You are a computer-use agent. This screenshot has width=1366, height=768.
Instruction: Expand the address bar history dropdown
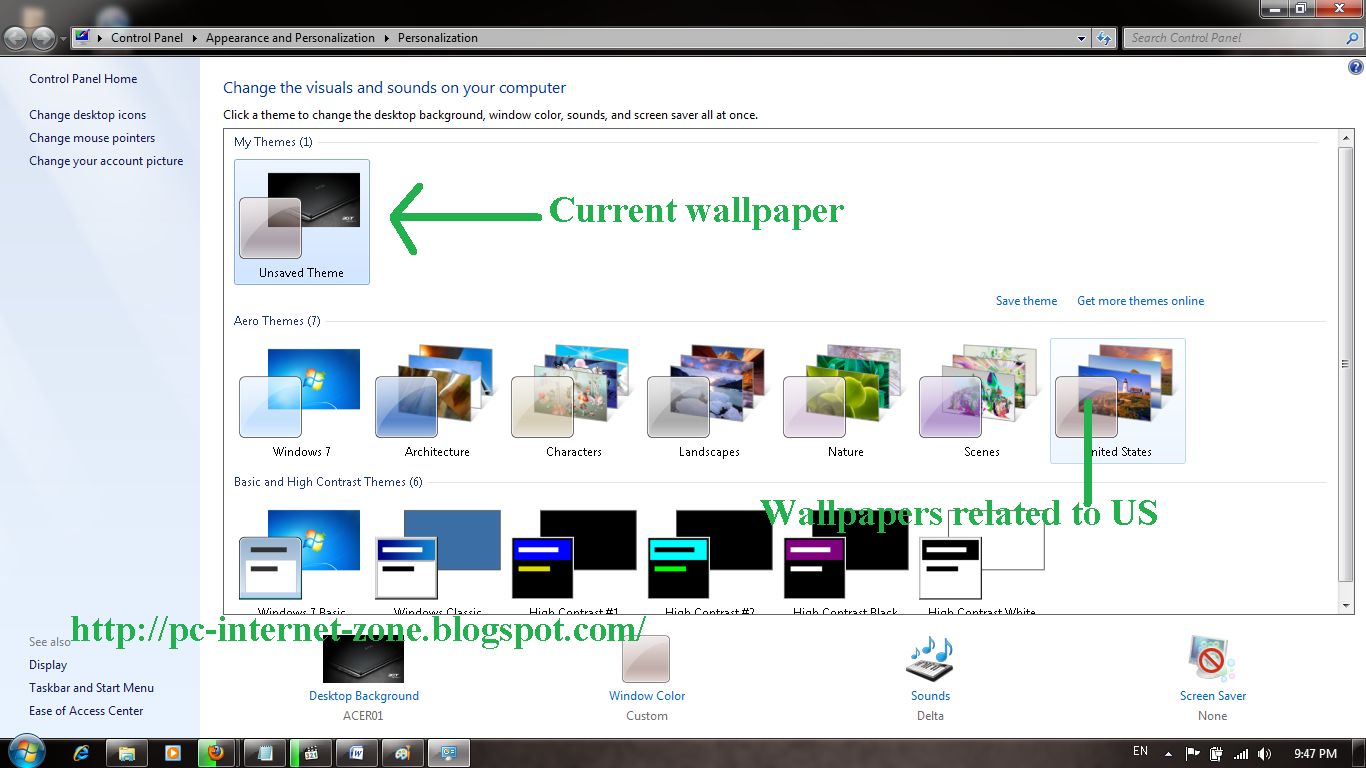1082,38
